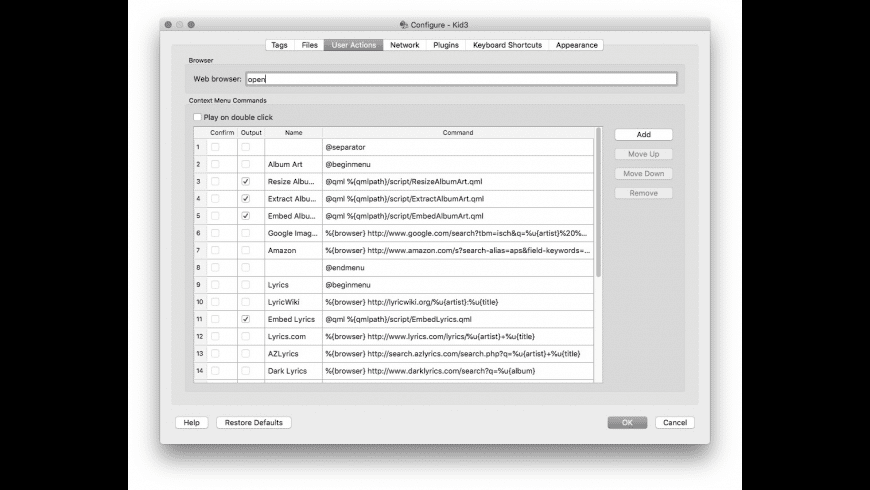870x490 pixels.
Task: Click the Command column header
Action: [458, 133]
